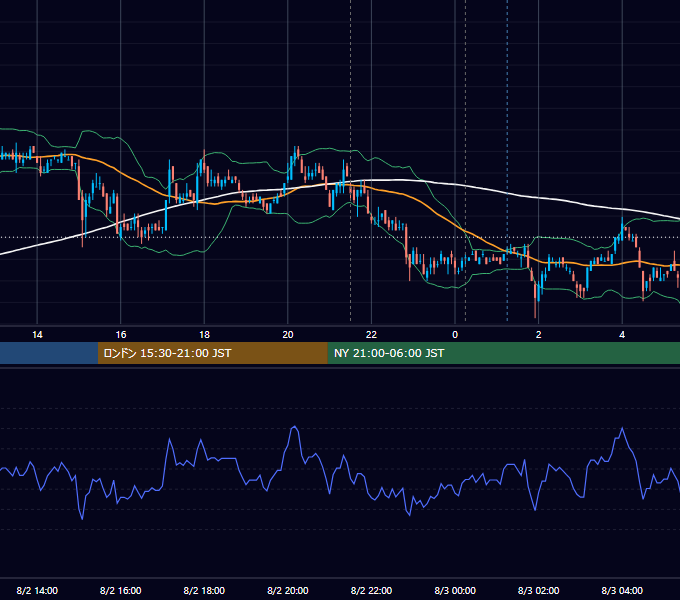Click the 8/2 14:00 time label
Image resolution: width=680 pixels, height=600 pixels.
37,590
